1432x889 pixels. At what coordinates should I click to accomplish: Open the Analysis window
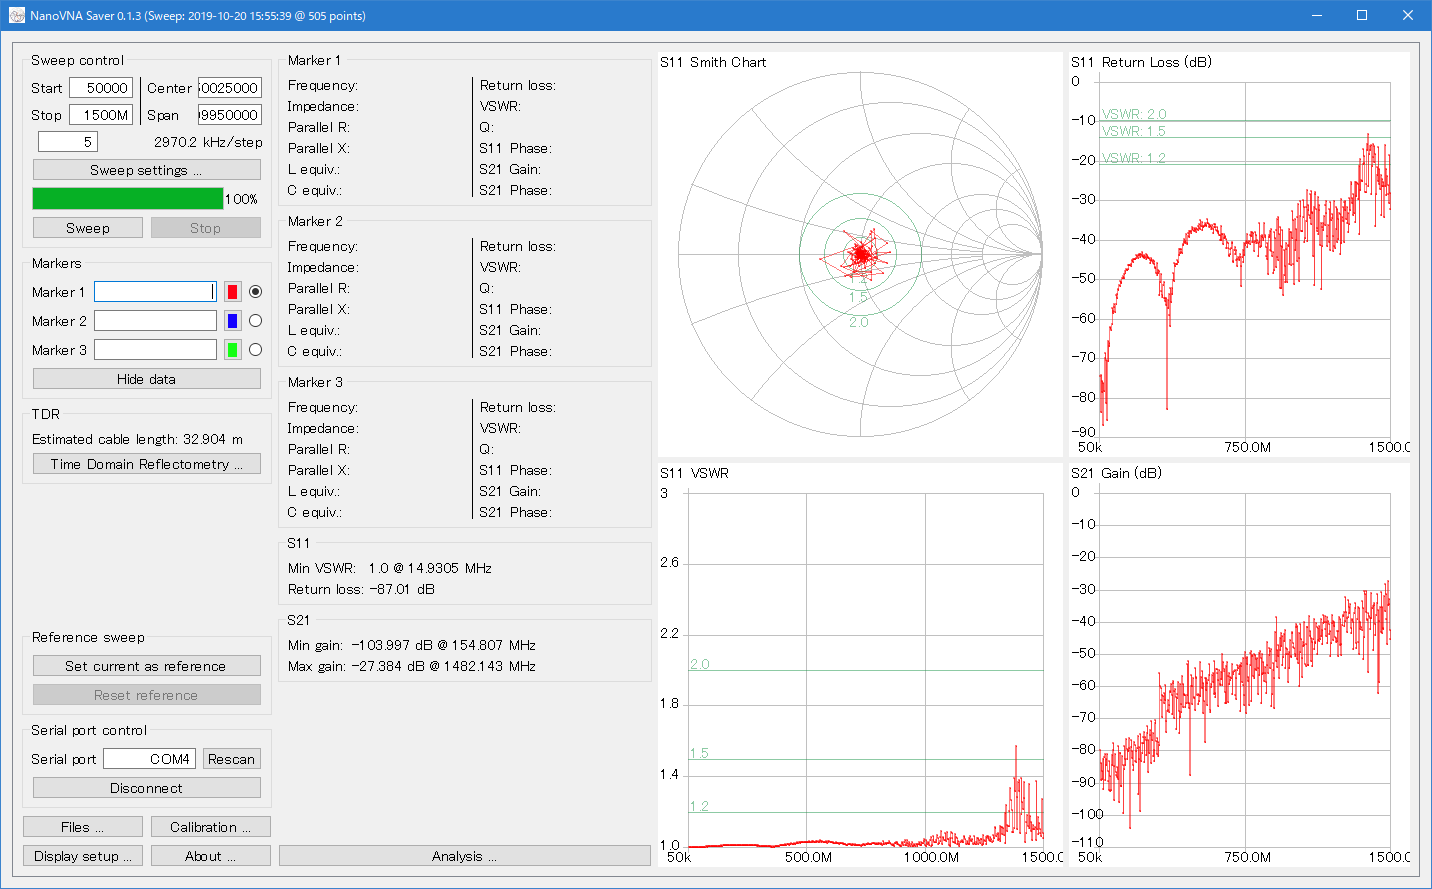[x=465, y=856]
